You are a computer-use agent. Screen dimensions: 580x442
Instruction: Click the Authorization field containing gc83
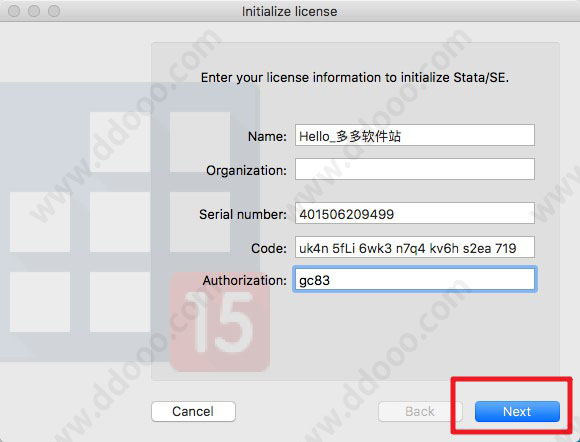(x=415, y=280)
